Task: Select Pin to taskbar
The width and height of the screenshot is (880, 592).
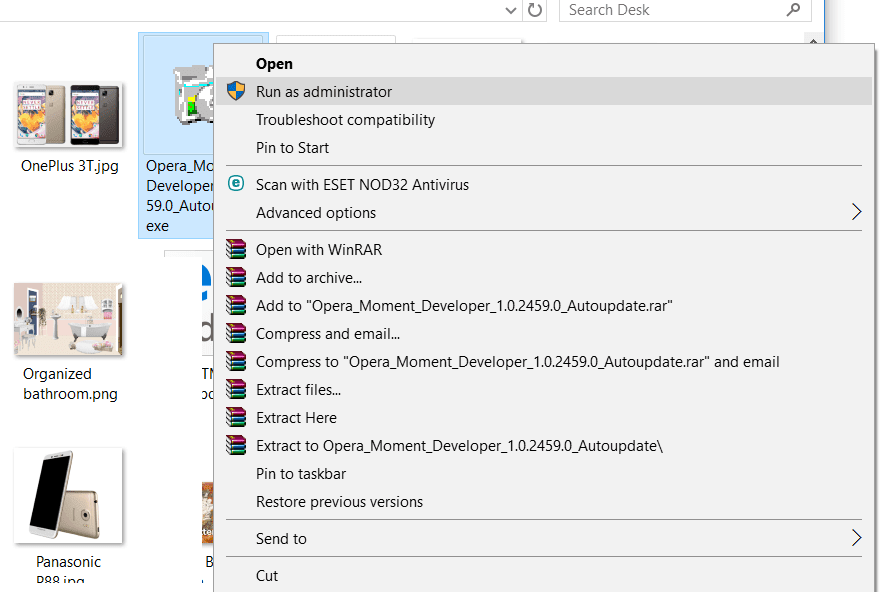Action: click(543, 474)
